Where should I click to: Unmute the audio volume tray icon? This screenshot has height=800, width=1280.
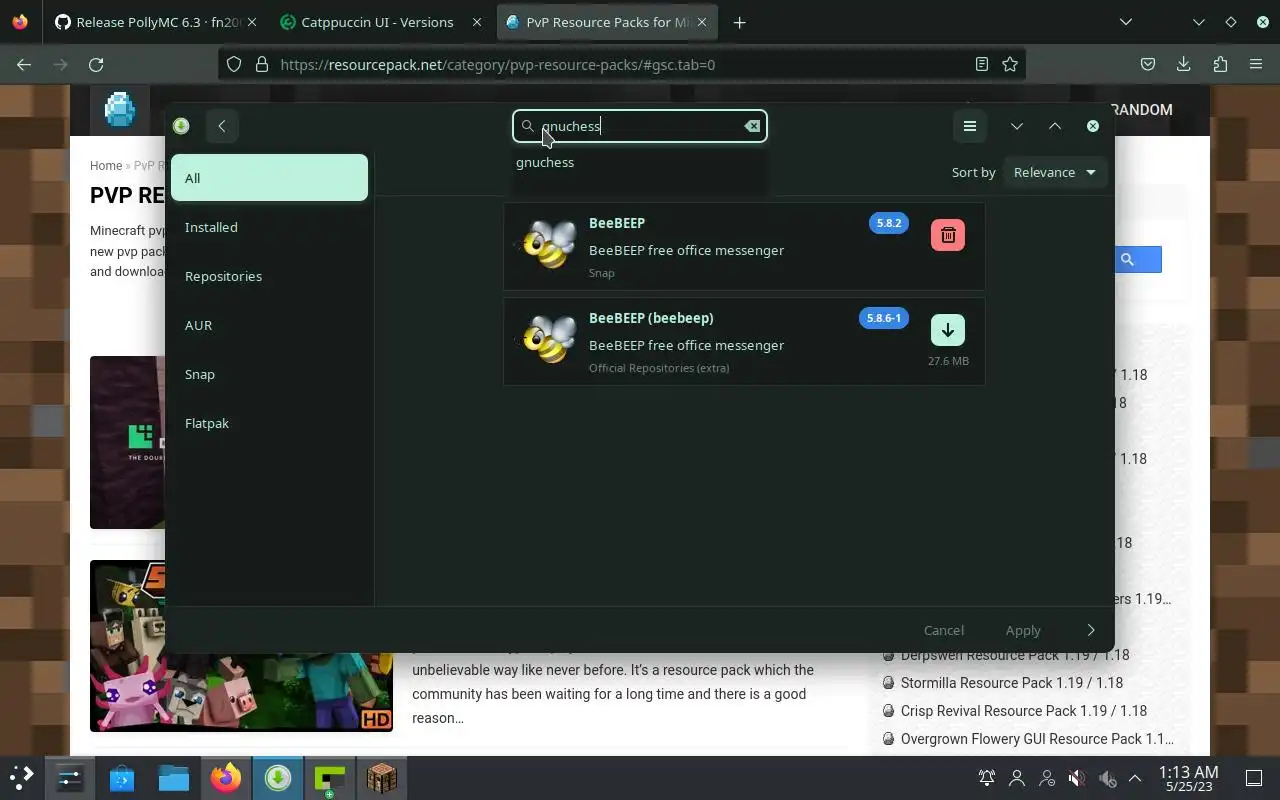click(1076, 778)
